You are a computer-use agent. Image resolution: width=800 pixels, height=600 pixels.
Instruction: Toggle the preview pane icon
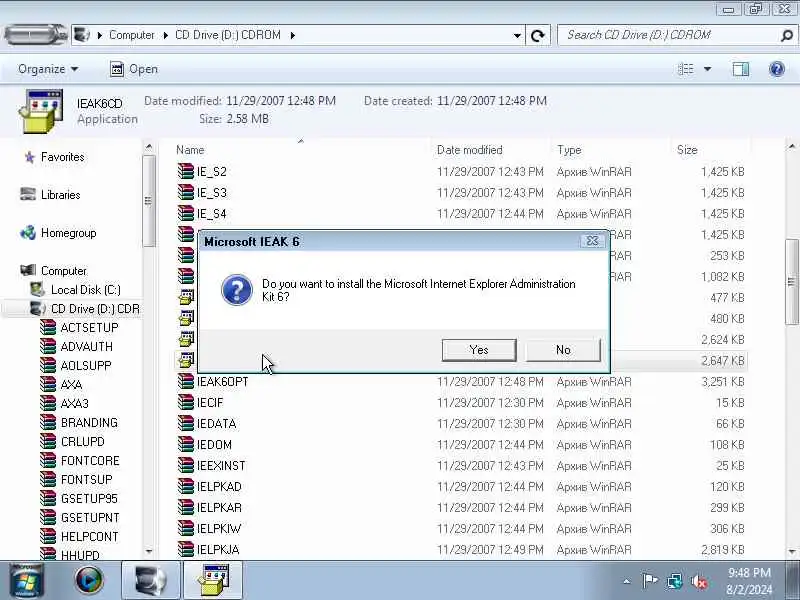[741, 69]
